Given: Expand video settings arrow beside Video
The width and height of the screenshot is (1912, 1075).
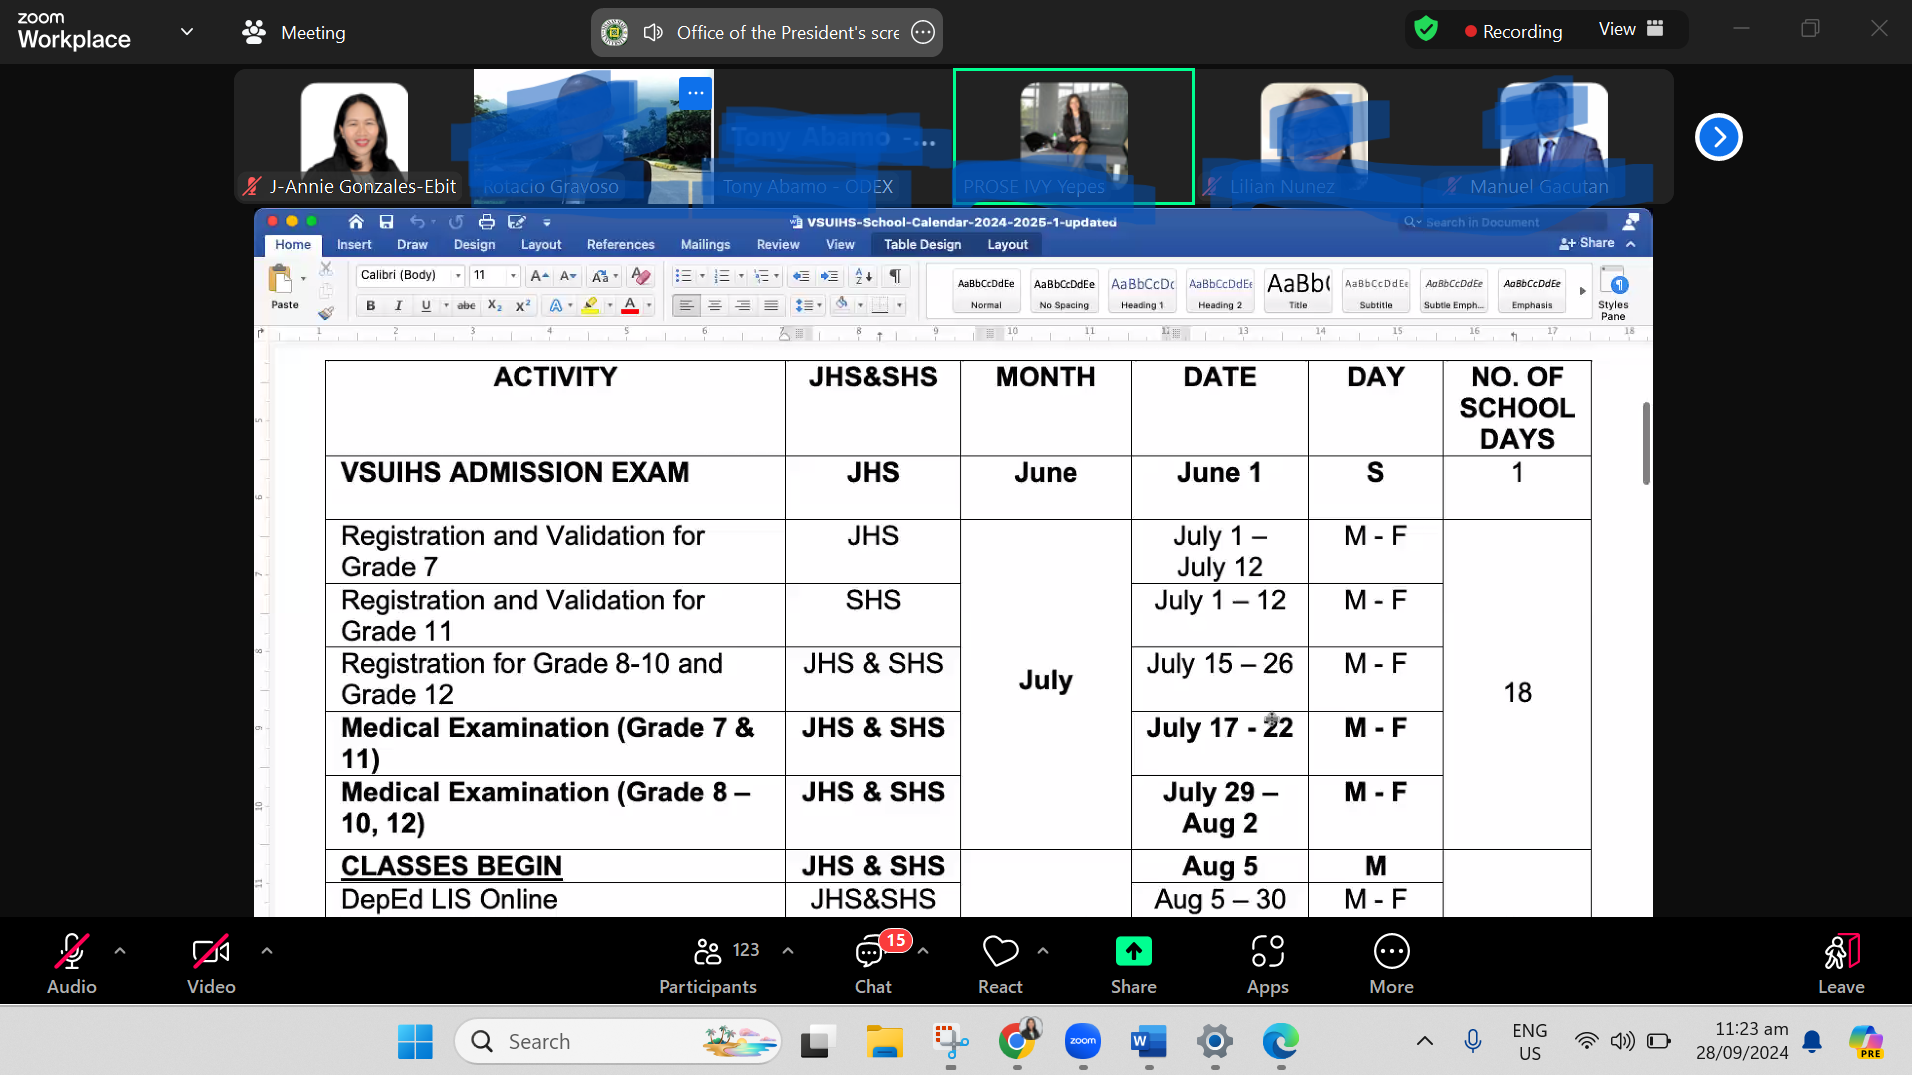Looking at the screenshot, I should 267,951.
